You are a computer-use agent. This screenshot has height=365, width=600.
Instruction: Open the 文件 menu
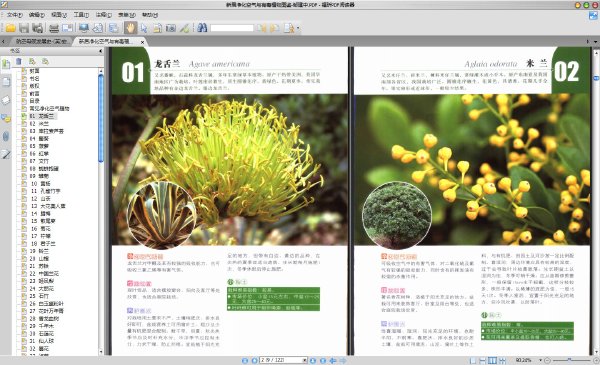click(15, 15)
